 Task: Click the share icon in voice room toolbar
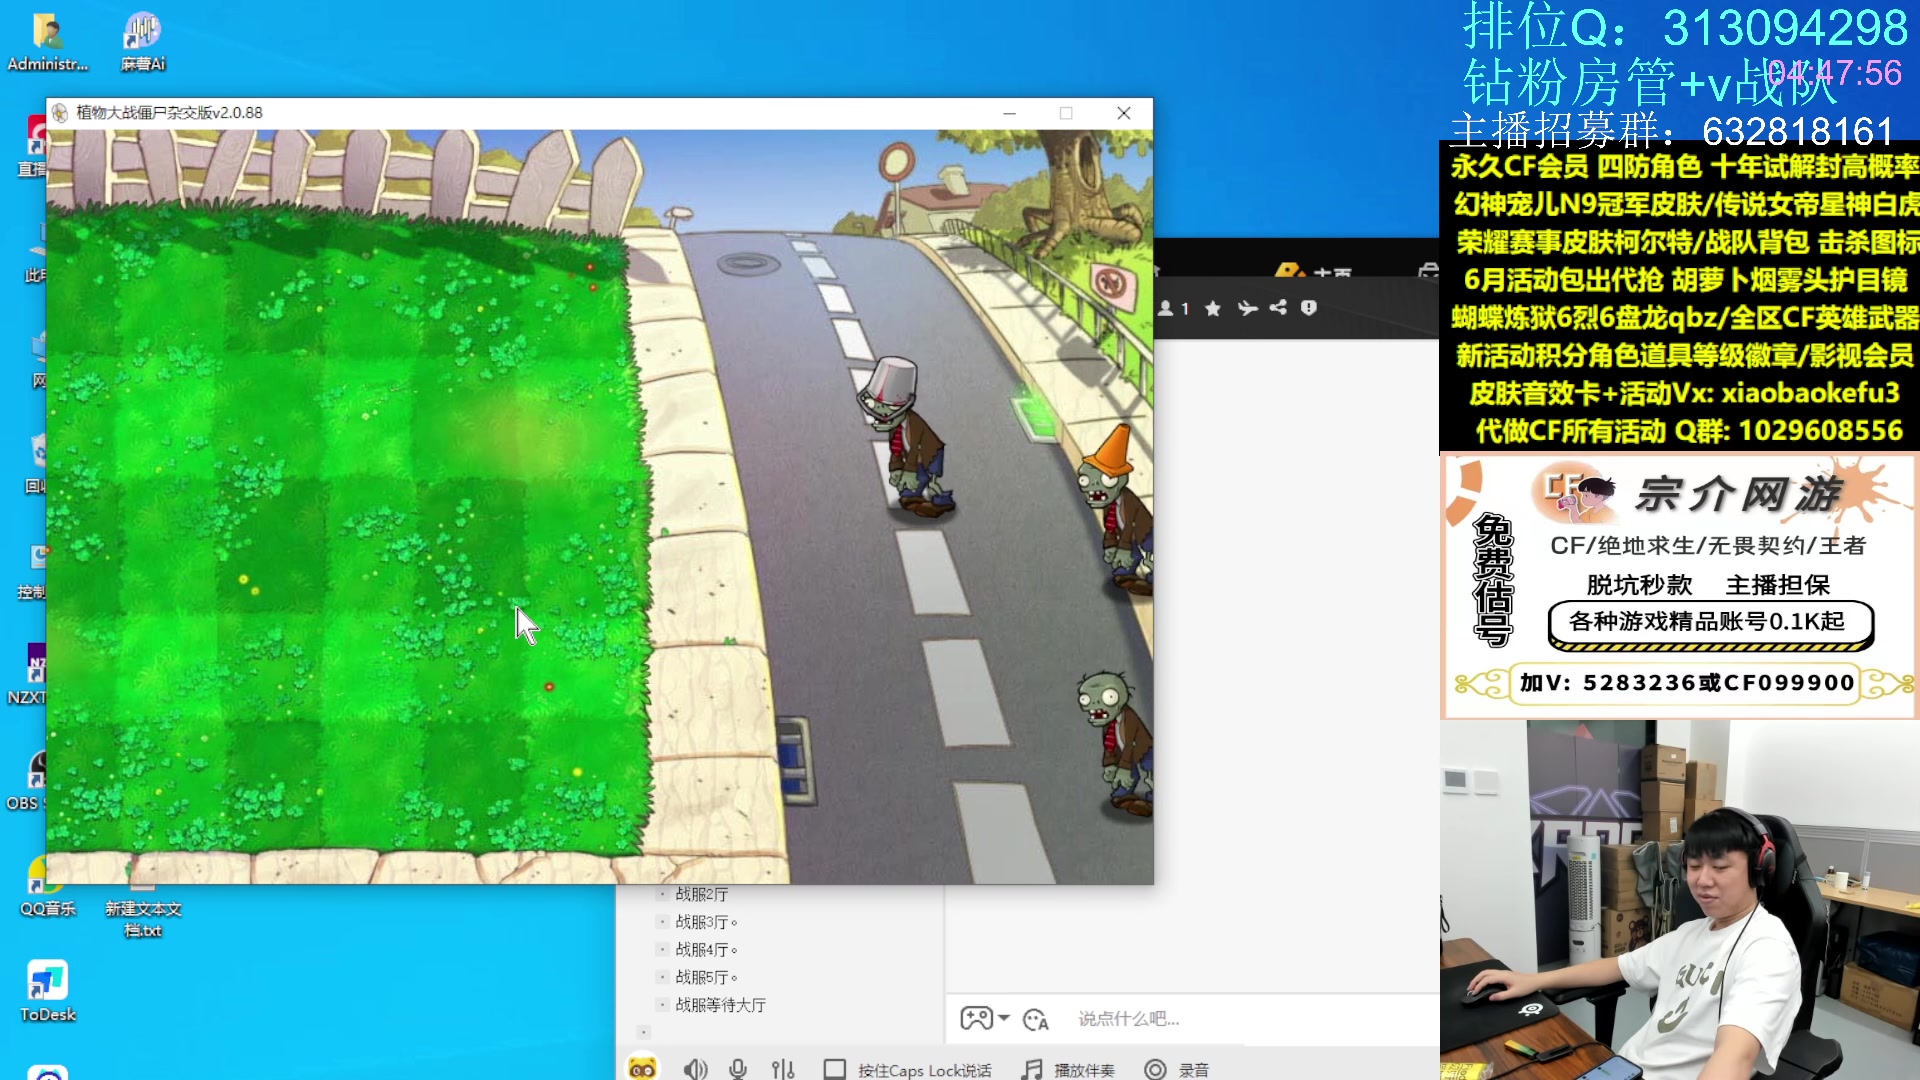(1278, 308)
